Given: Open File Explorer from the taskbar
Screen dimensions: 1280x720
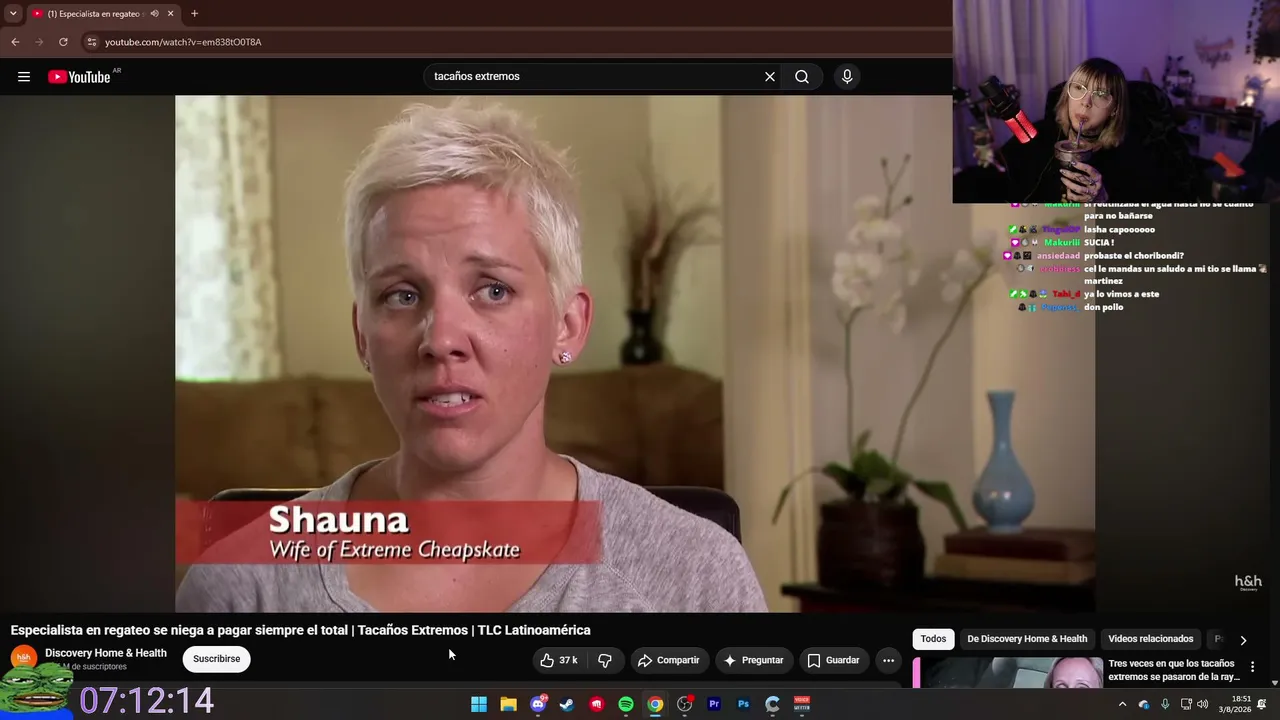Looking at the screenshot, I should (508, 704).
